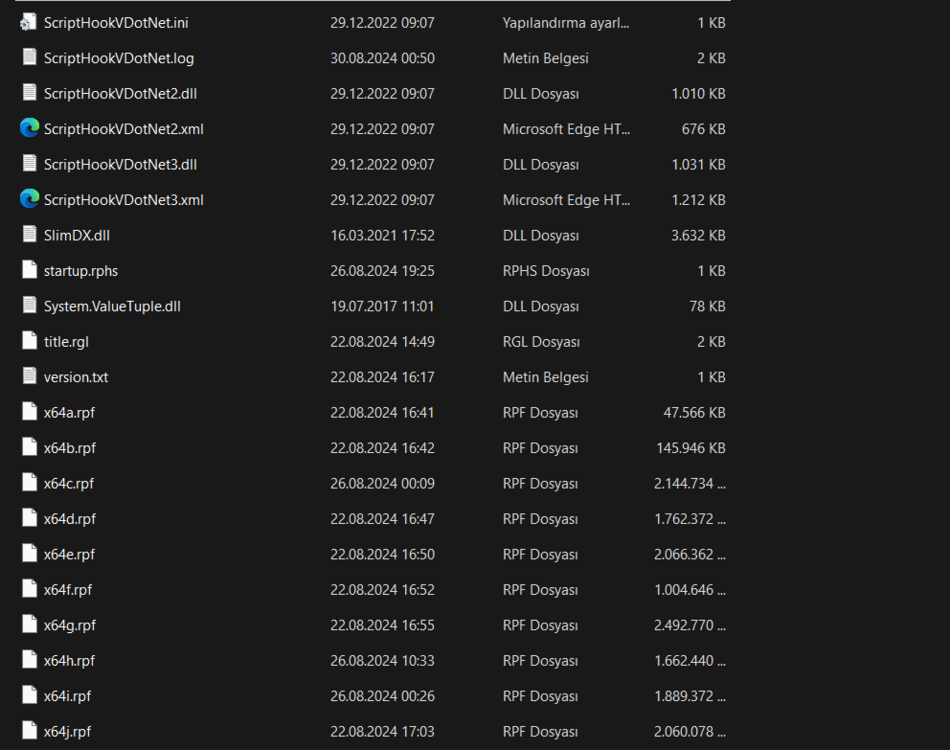
Task: Click the type 'RPHS Dosyası'
Action: [x=546, y=271]
